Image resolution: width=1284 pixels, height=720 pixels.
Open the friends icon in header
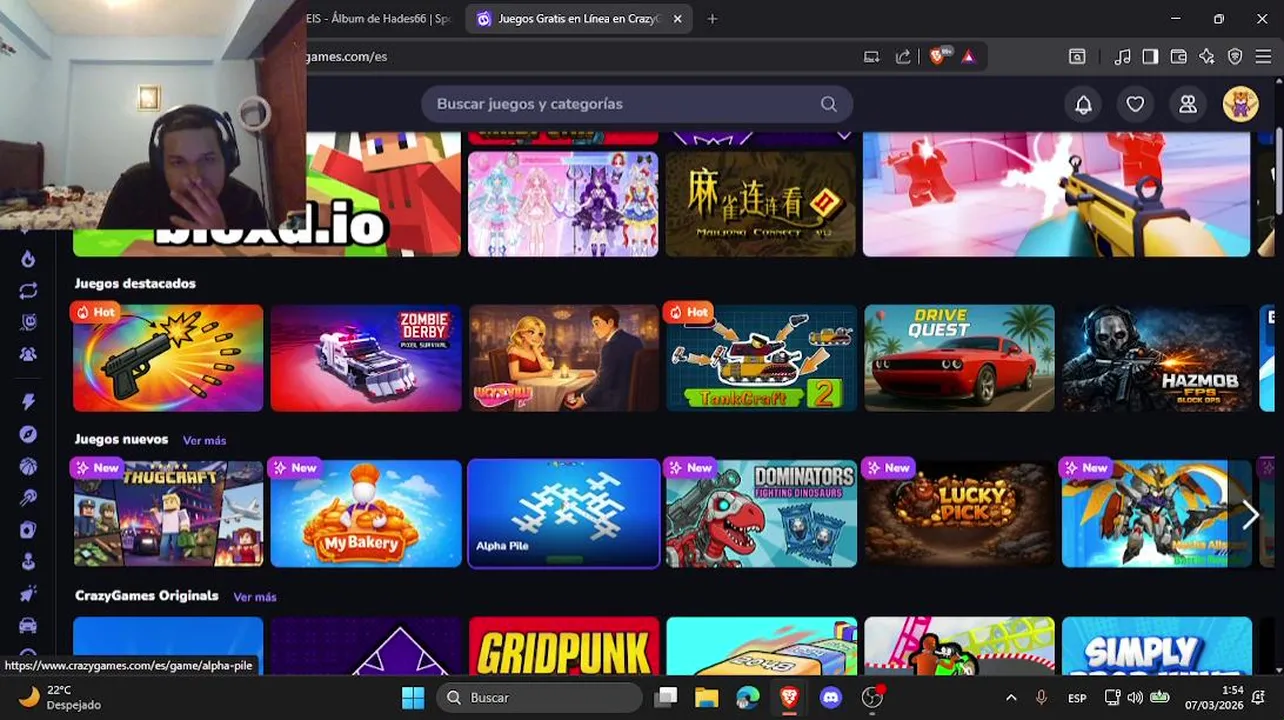tap(1188, 104)
